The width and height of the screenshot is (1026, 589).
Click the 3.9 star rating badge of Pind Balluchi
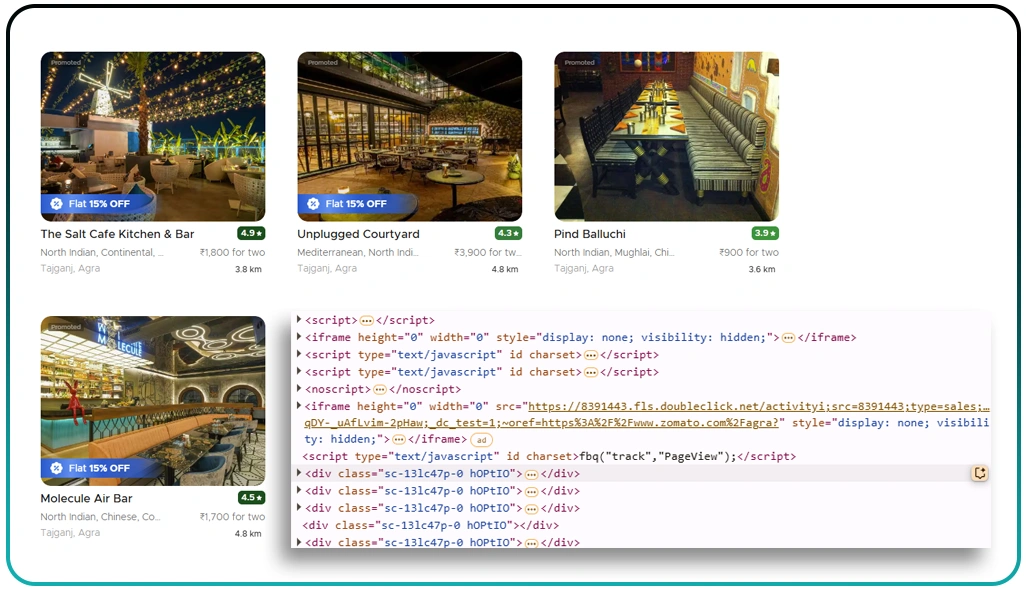coord(765,233)
